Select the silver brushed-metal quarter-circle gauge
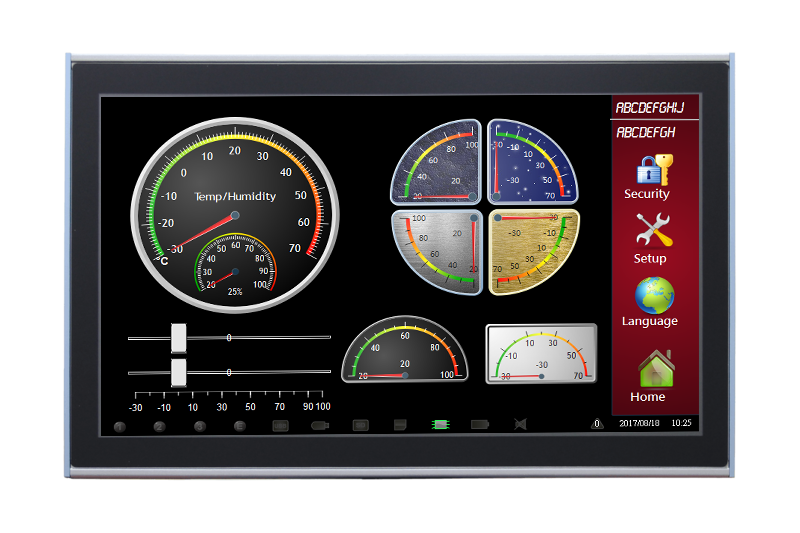This screenshot has height=533, width=800. tap(438, 250)
